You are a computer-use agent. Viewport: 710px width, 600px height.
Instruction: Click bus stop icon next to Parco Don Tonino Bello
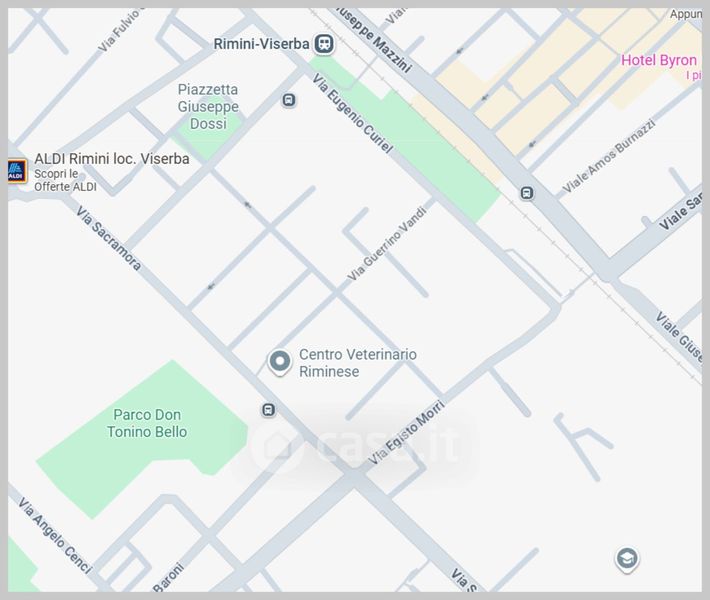click(268, 410)
